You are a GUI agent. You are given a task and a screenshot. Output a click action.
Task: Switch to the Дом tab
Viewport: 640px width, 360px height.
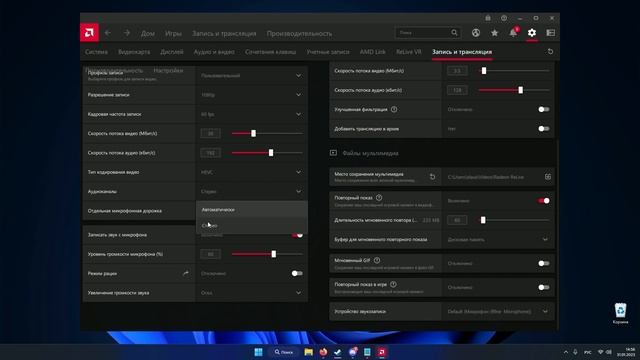(148, 33)
